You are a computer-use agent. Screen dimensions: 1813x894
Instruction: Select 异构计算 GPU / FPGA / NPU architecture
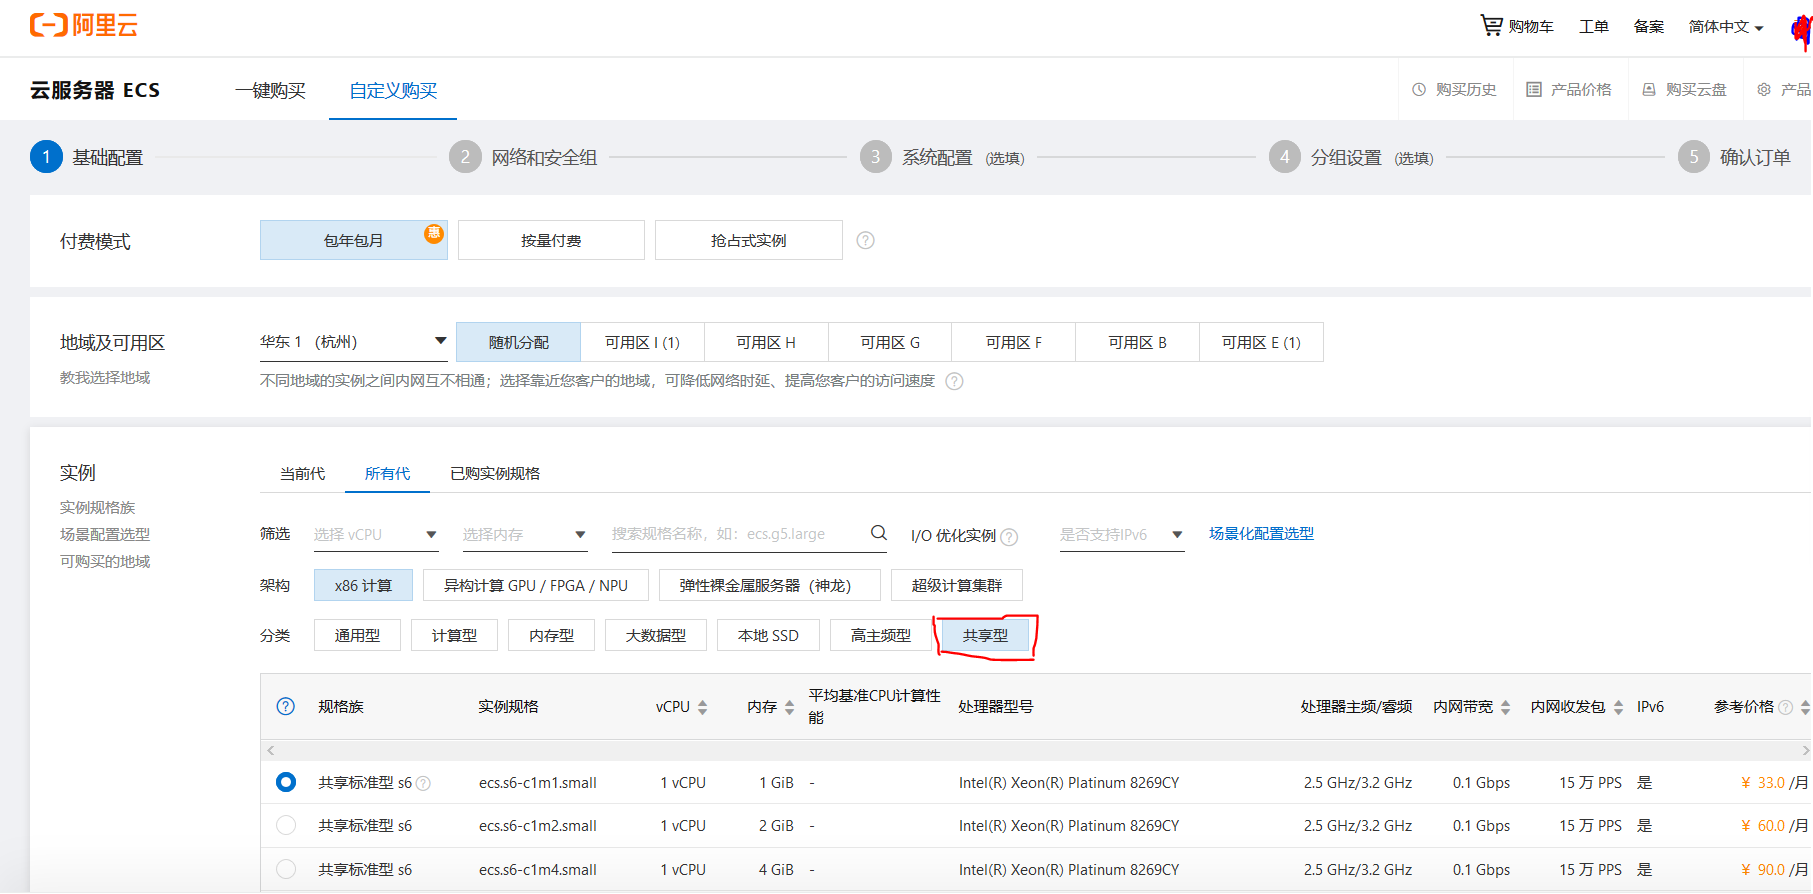[x=536, y=585]
